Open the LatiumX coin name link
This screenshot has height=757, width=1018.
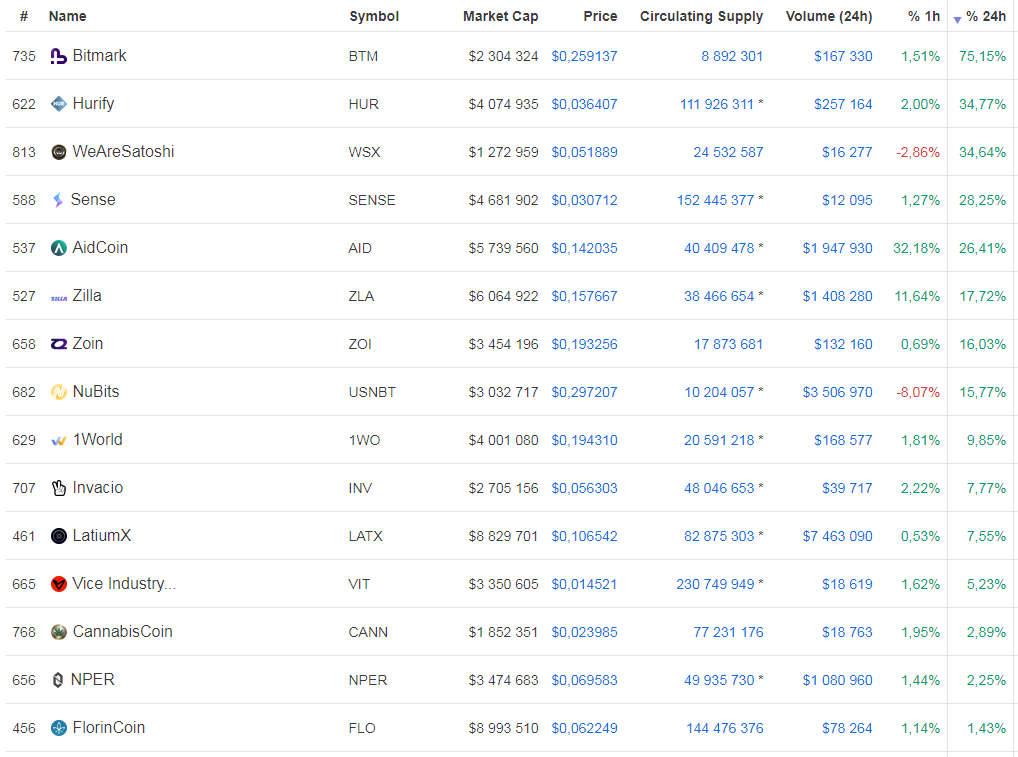click(101, 536)
